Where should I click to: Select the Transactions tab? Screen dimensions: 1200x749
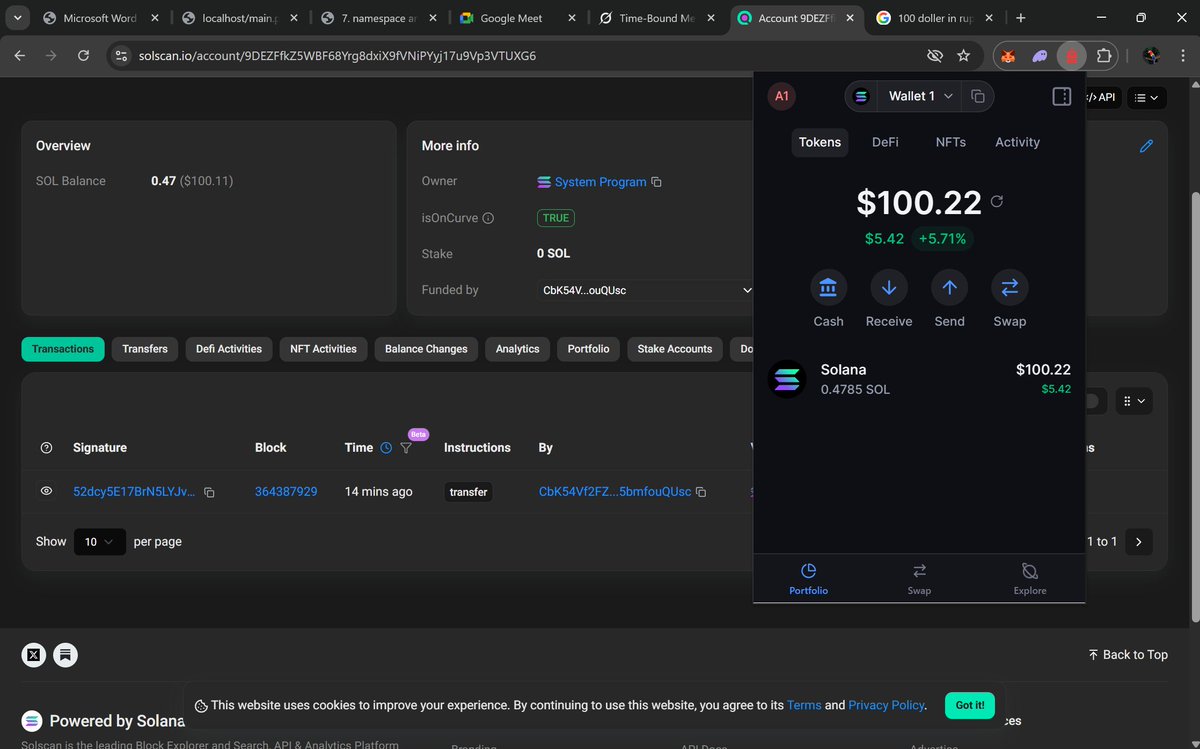(63, 349)
